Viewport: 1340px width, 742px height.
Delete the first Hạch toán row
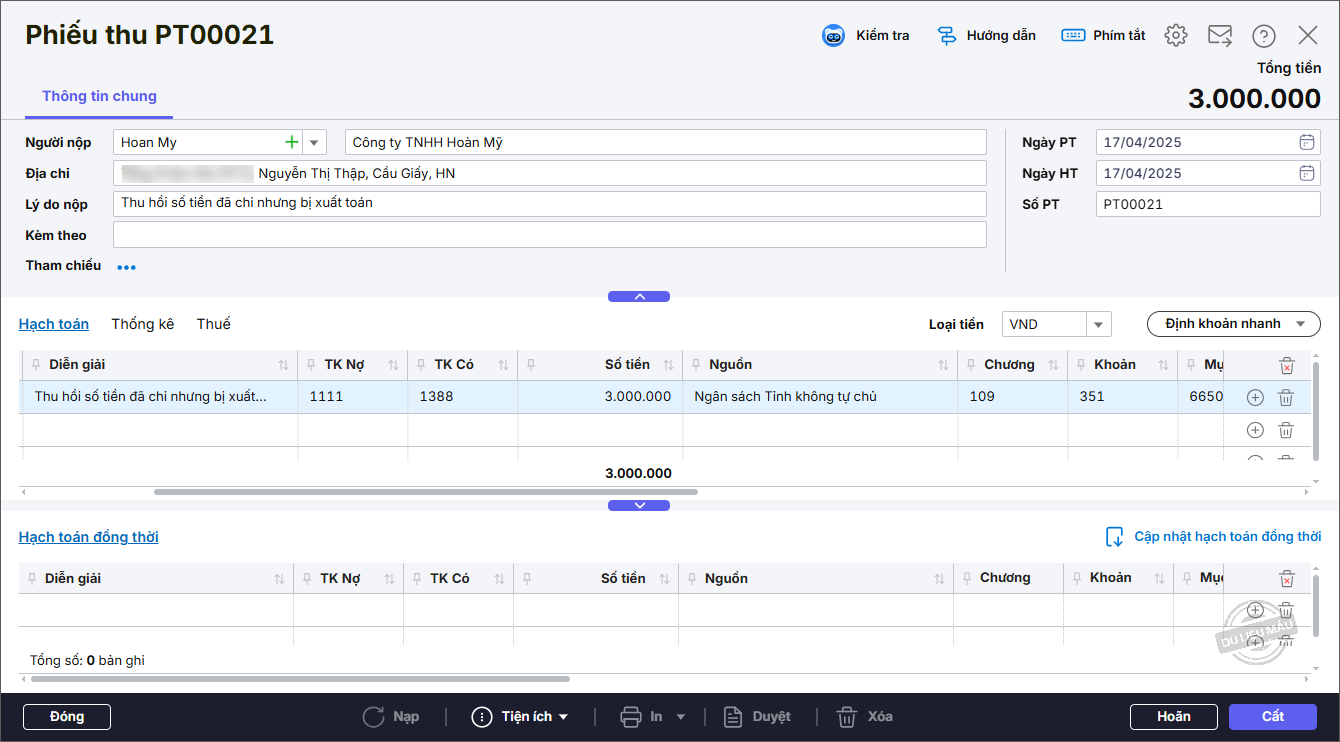pos(1286,397)
